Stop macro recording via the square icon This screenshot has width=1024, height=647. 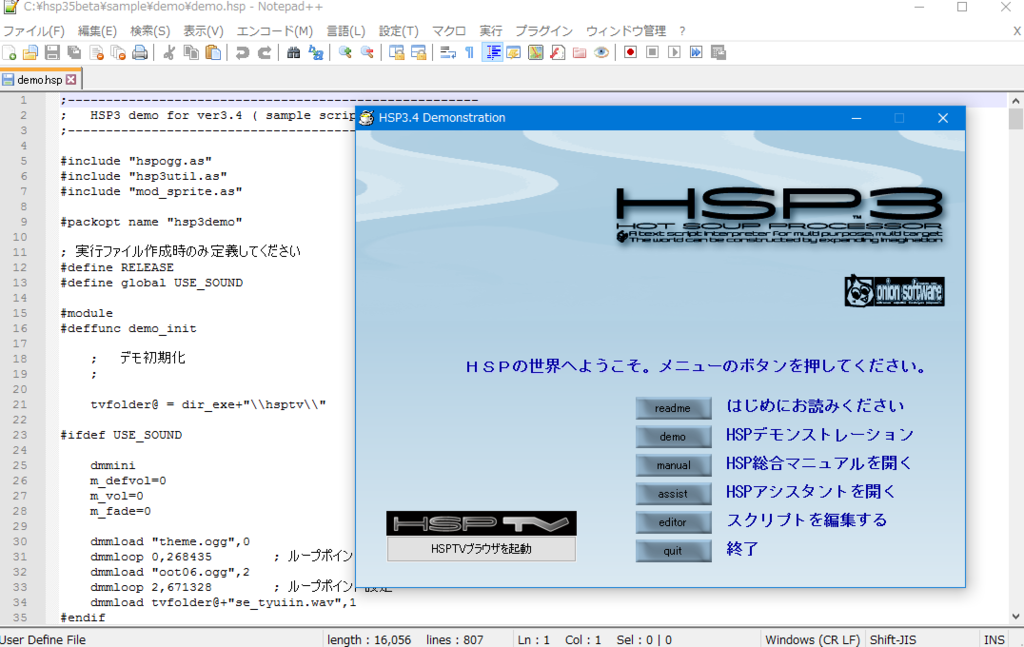[652, 52]
